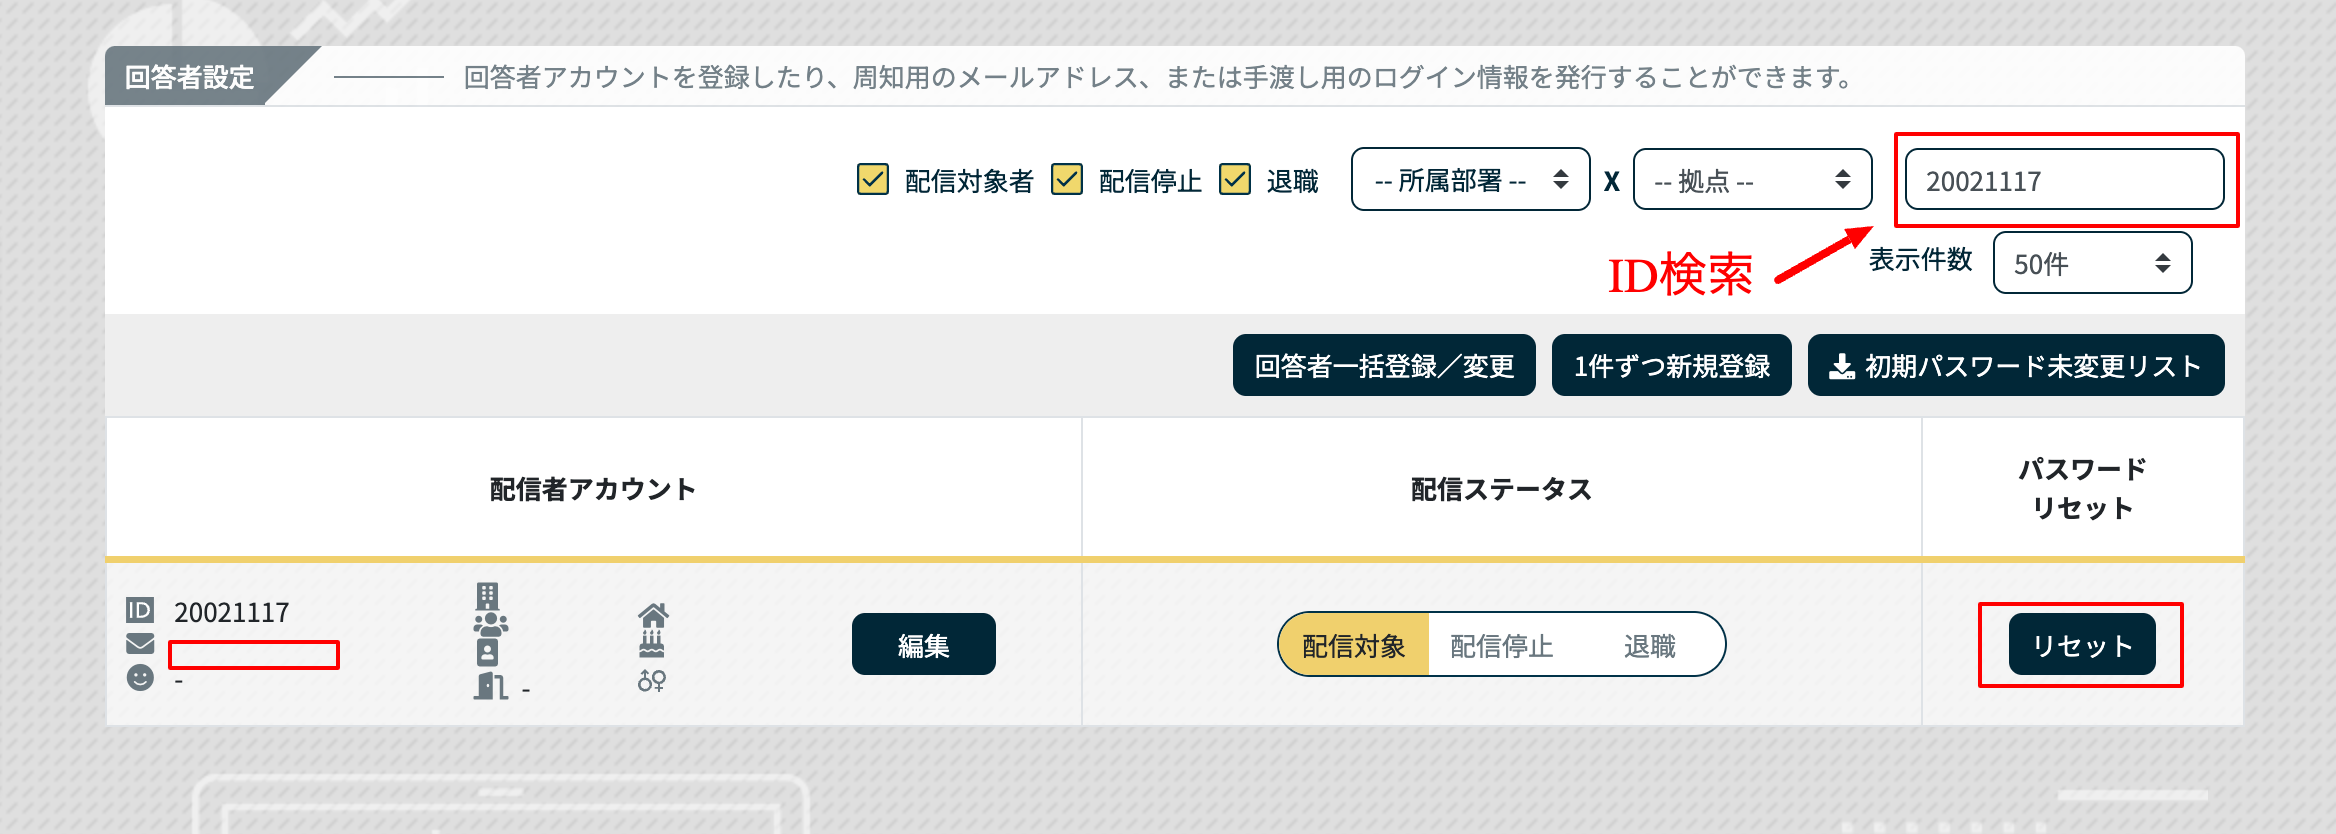
Task: Click the house icon
Action: pyautogui.click(x=653, y=614)
